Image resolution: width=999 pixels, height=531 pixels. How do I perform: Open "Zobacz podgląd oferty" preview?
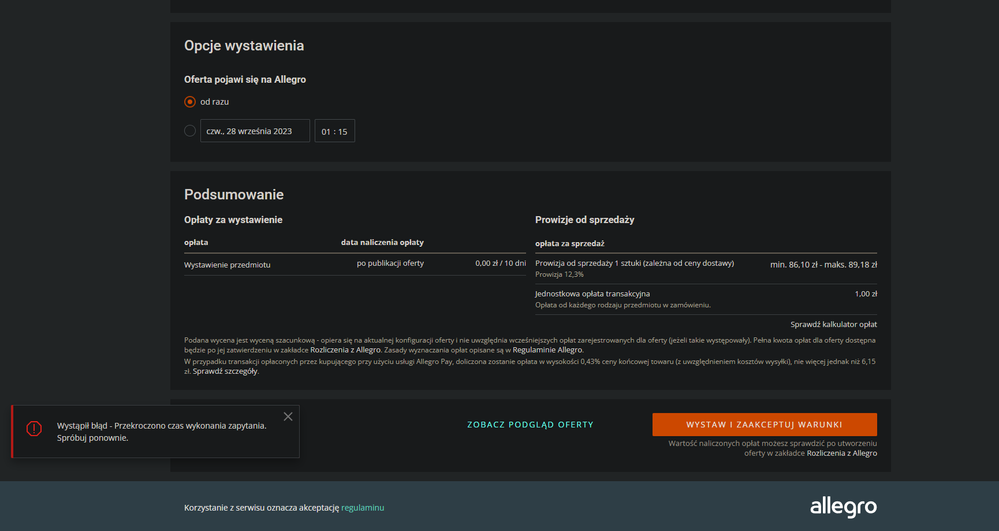pos(530,425)
